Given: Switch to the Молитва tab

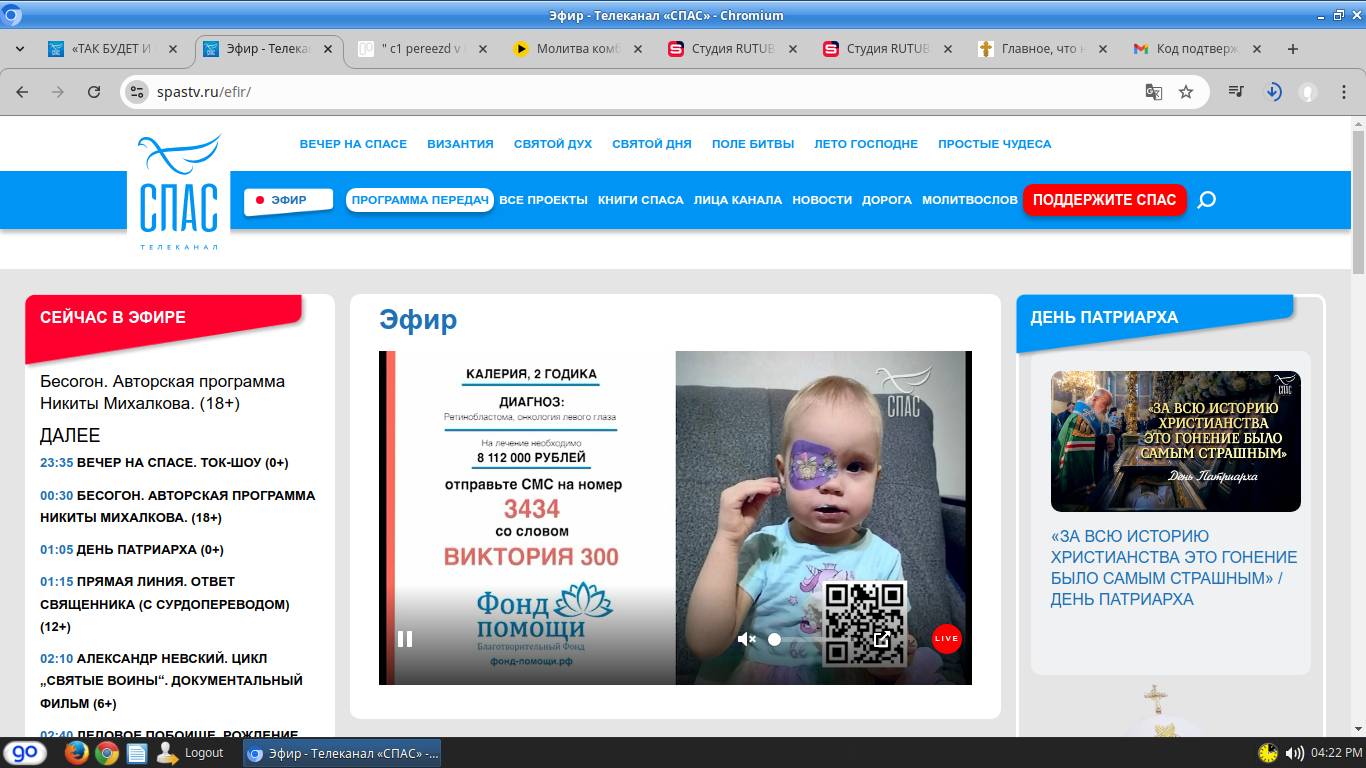Looking at the screenshot, I should coord(578,49).
